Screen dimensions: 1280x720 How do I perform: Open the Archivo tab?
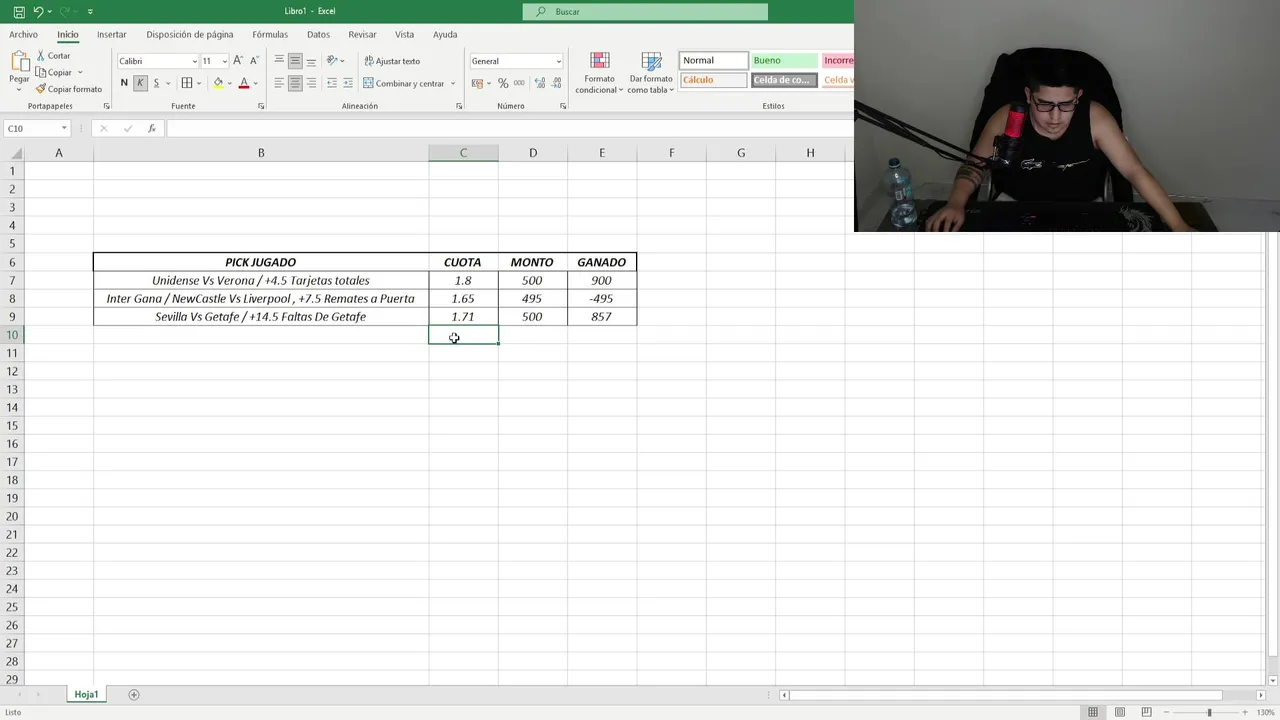23,34
